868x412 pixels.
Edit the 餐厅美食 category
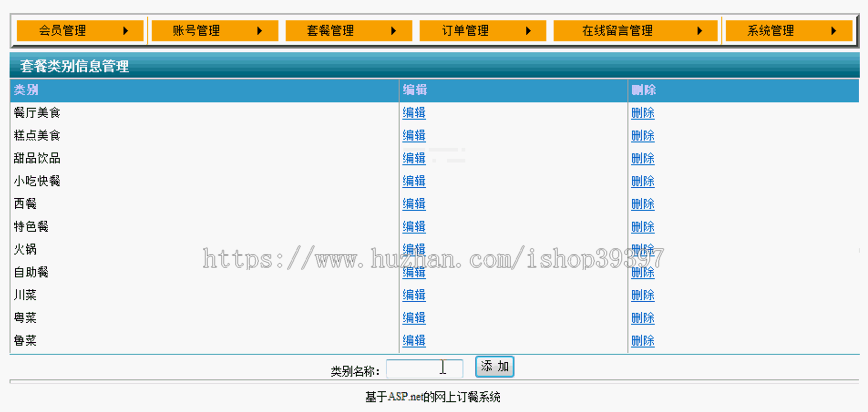click(x=414, y=114)
